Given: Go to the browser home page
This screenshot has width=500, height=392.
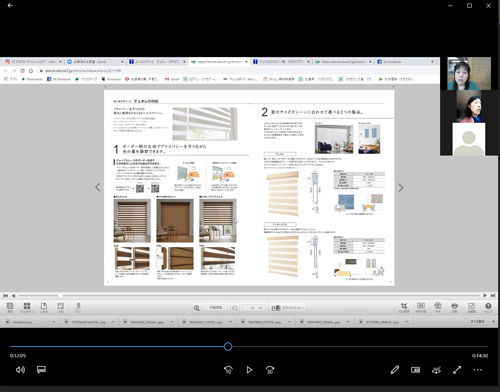Looking at the screenshot, I should coord(31,71).
